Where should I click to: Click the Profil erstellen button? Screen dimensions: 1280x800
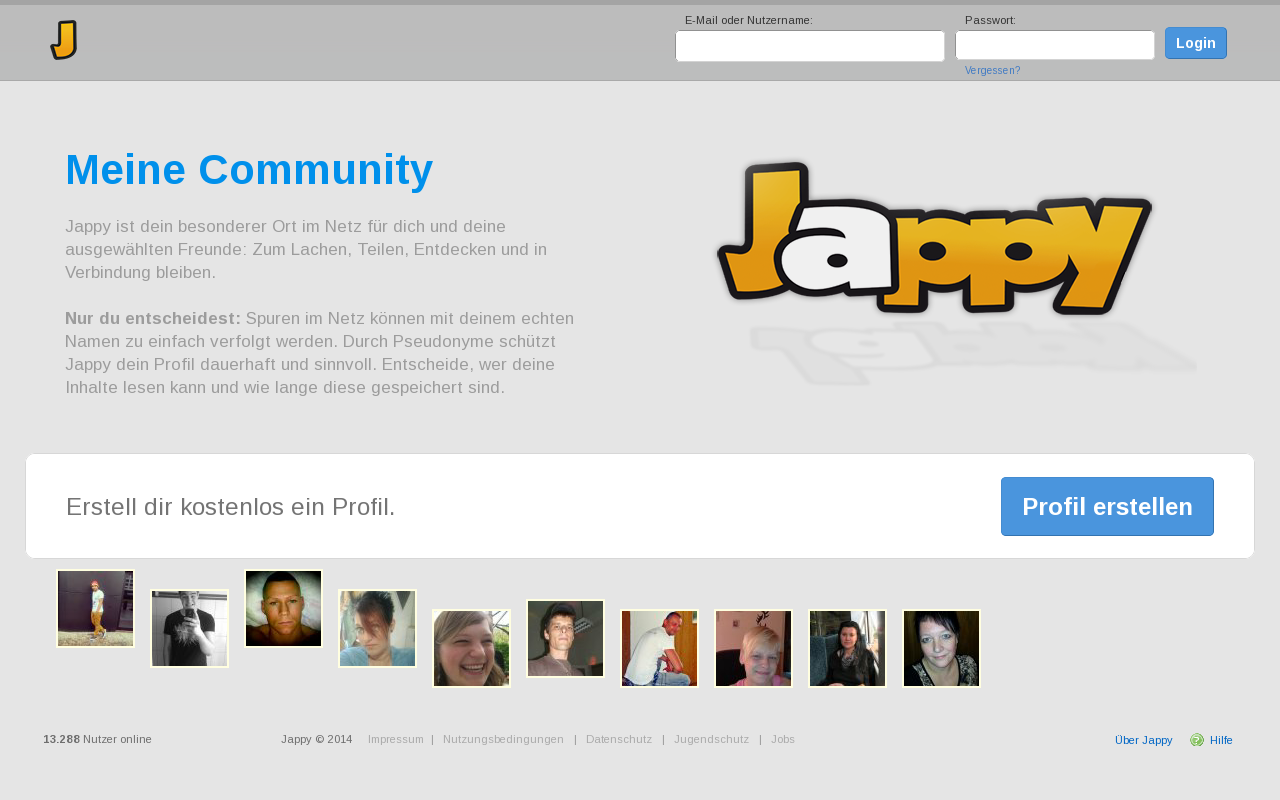pos(1107,506)
